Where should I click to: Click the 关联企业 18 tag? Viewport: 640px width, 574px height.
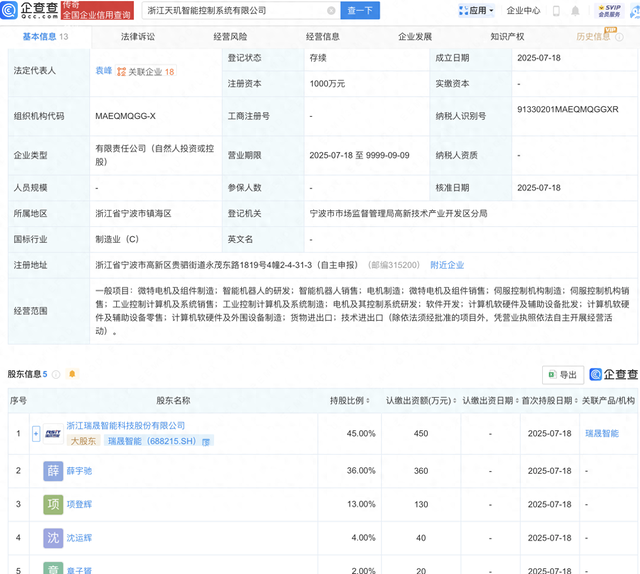(146, 72)
